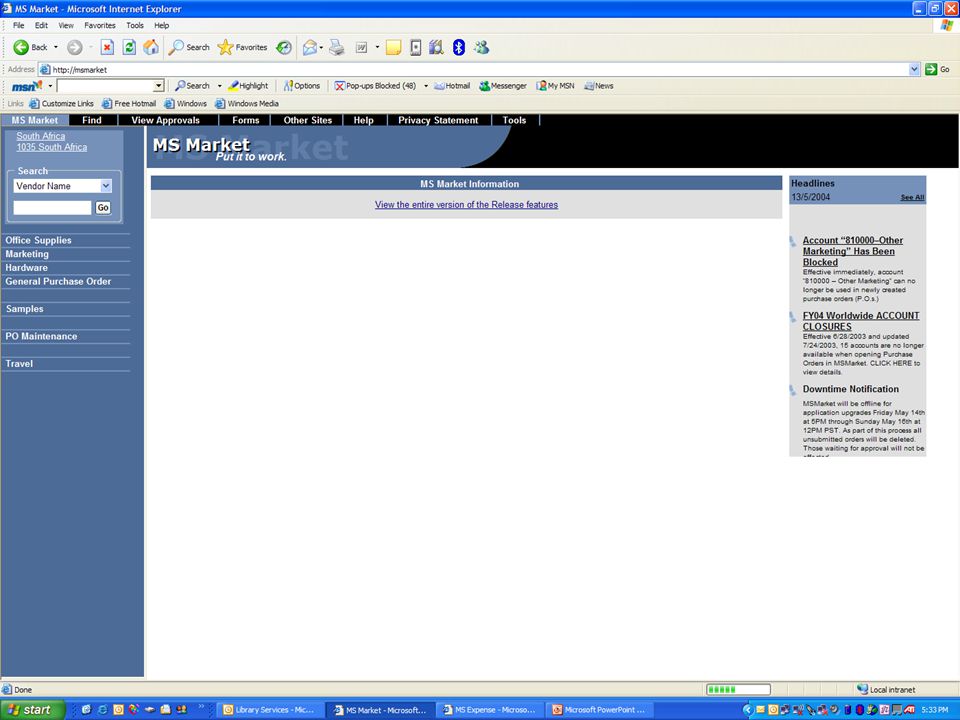Stop page loading with the red X icon
Viewport: 960px width, 720px height.
point(107,47)
